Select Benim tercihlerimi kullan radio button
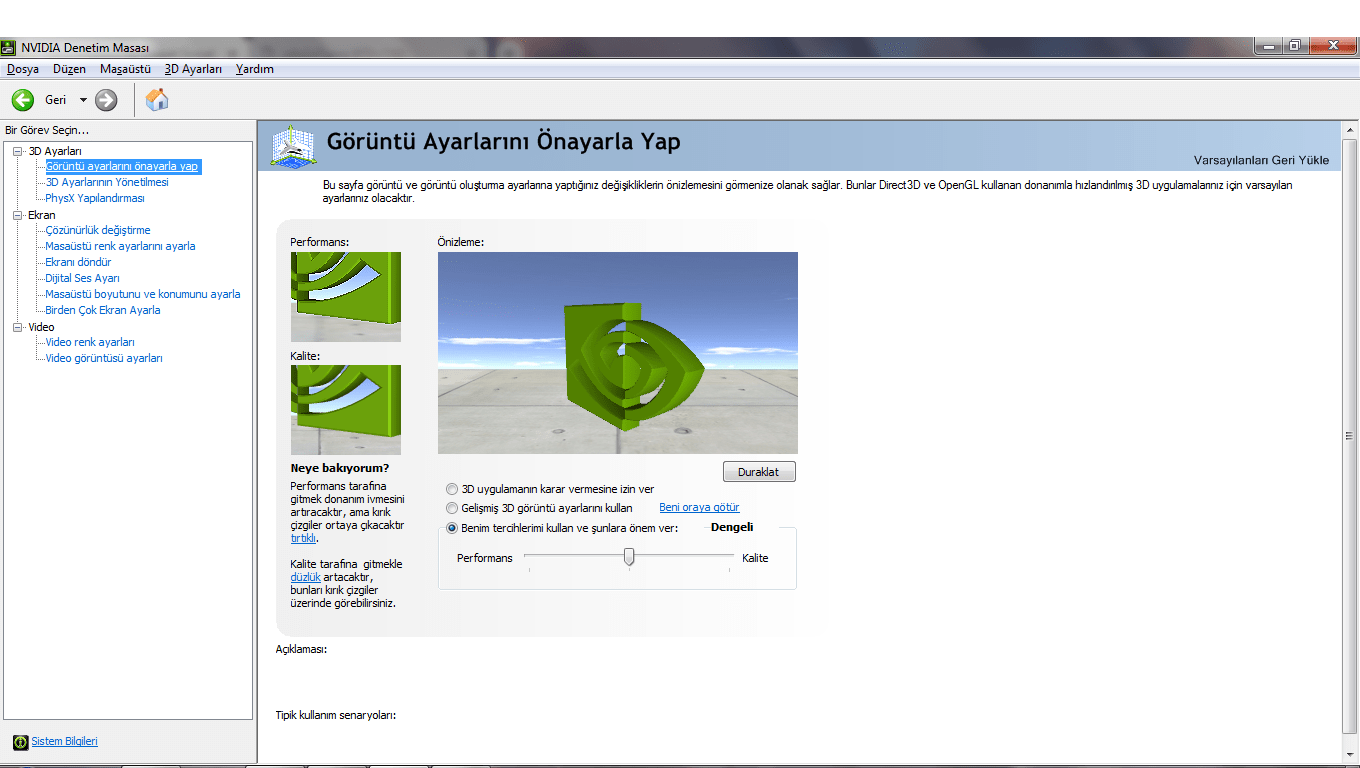 tap(452, 528)
